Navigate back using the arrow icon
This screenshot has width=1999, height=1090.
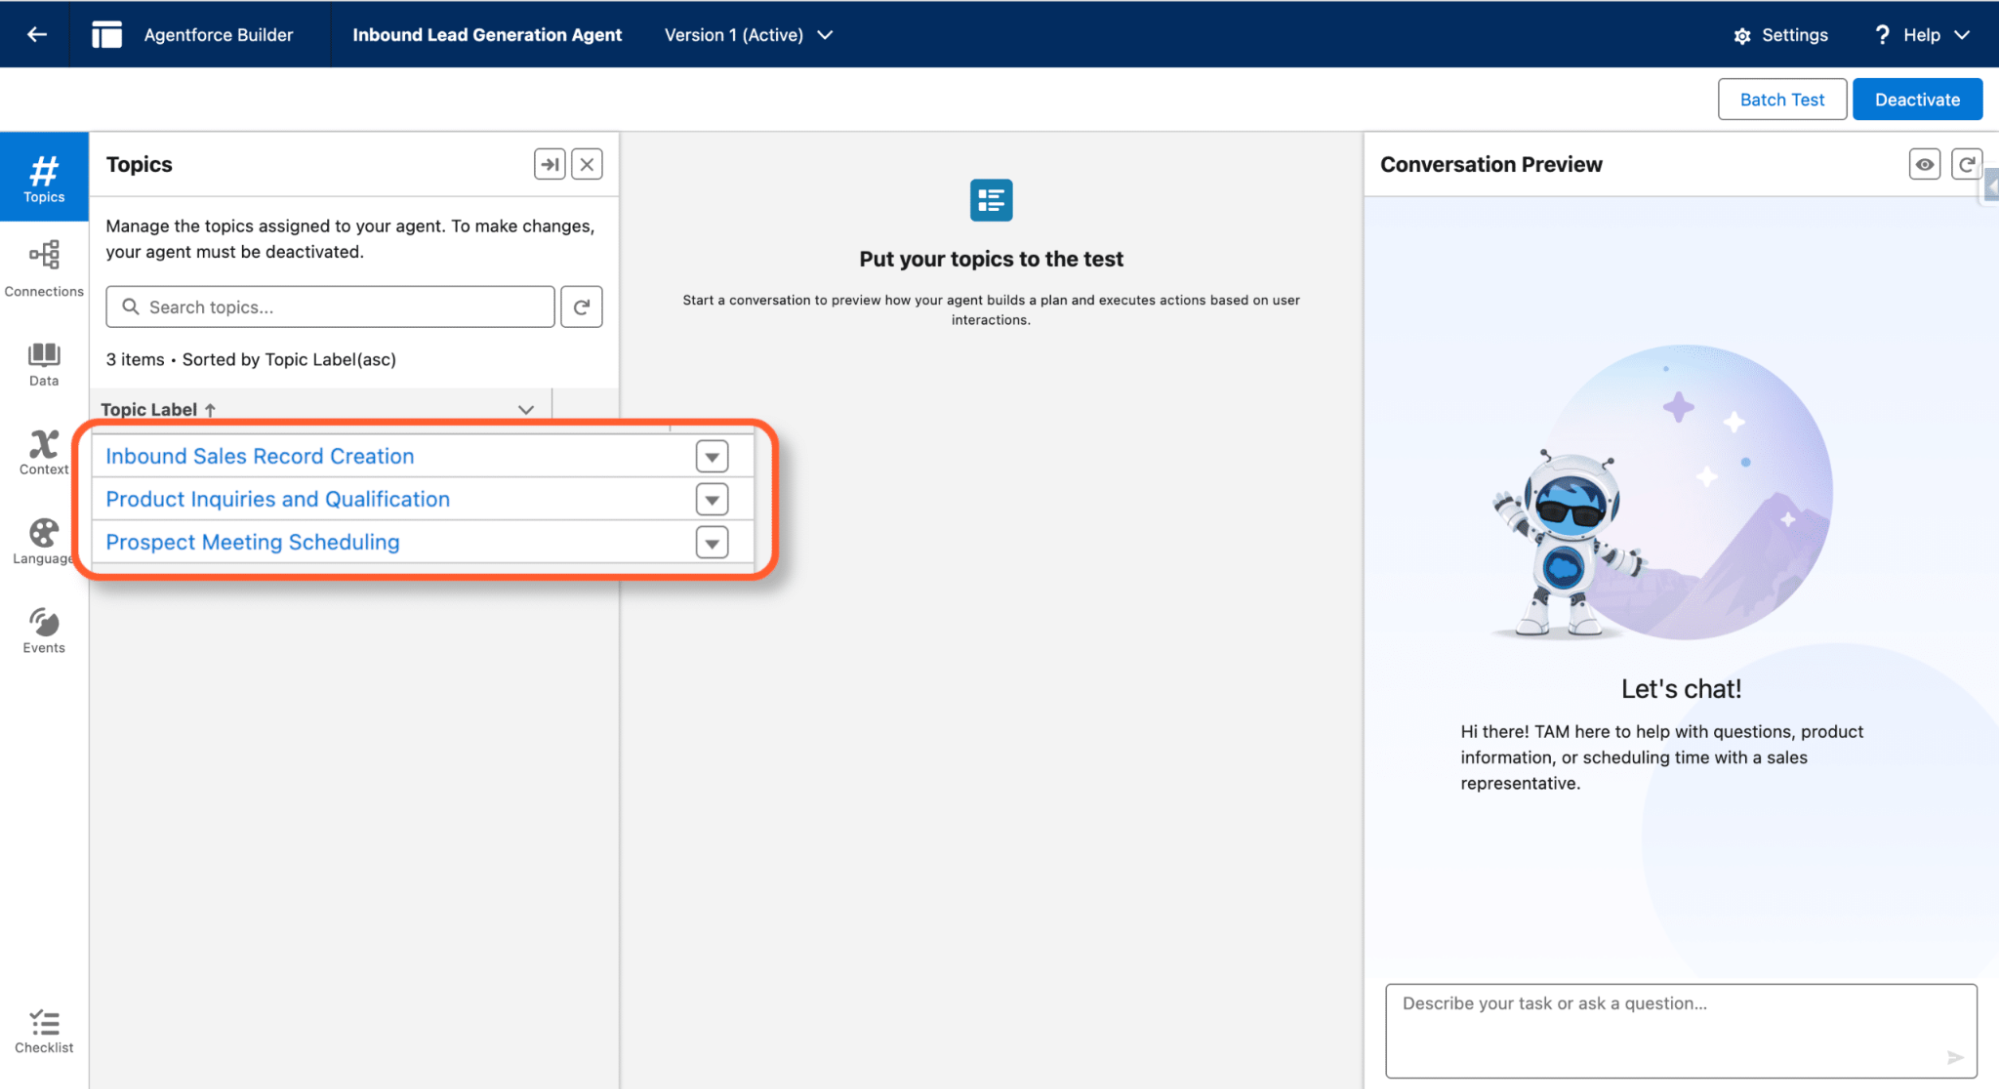36,34
